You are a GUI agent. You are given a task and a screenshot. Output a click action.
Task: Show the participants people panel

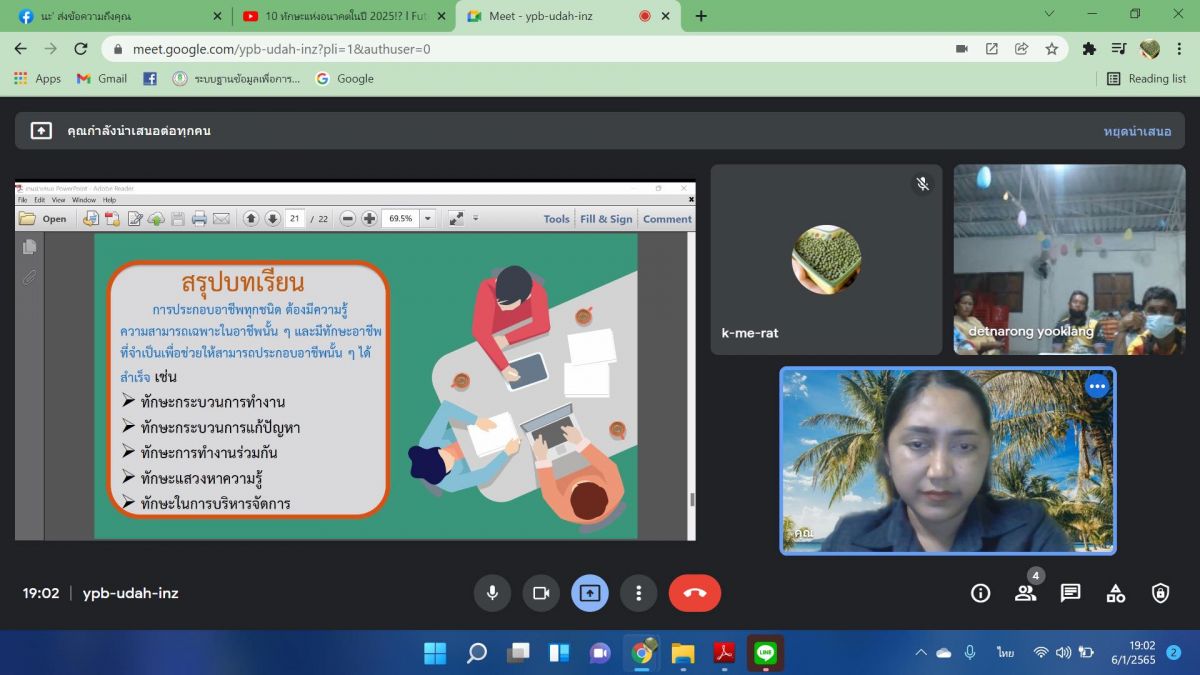pos(1025,593)
